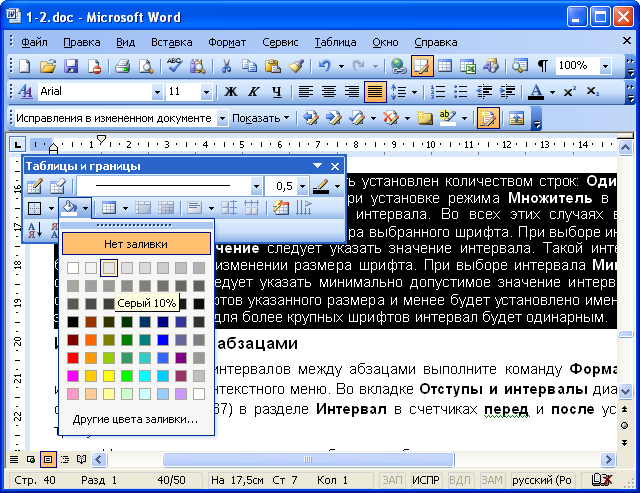This screenshot has width=640, height=493.
Task: Paste from the clipboard icon
Action: click(x=272, y=66)
